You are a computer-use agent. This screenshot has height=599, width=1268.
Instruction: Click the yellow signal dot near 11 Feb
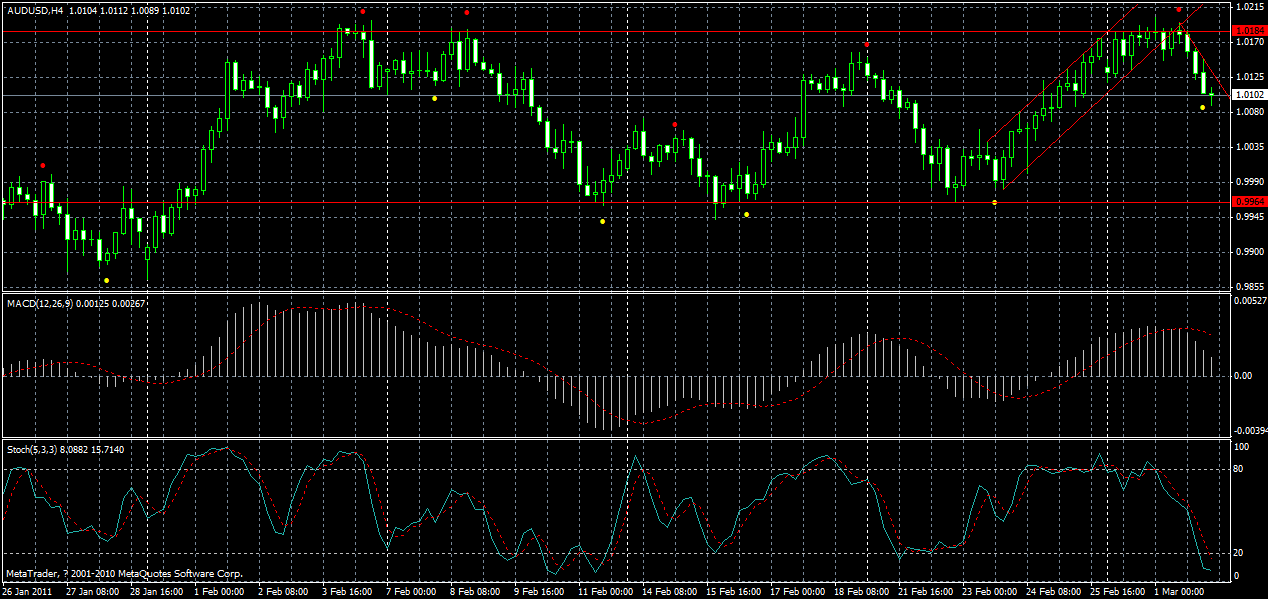point(602,220)
